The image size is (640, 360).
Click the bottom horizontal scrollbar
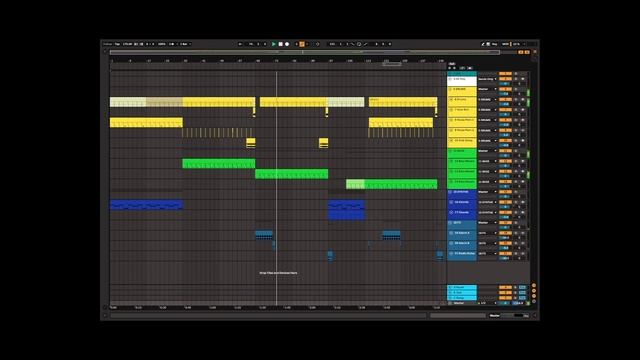click(x=268, y=316)
